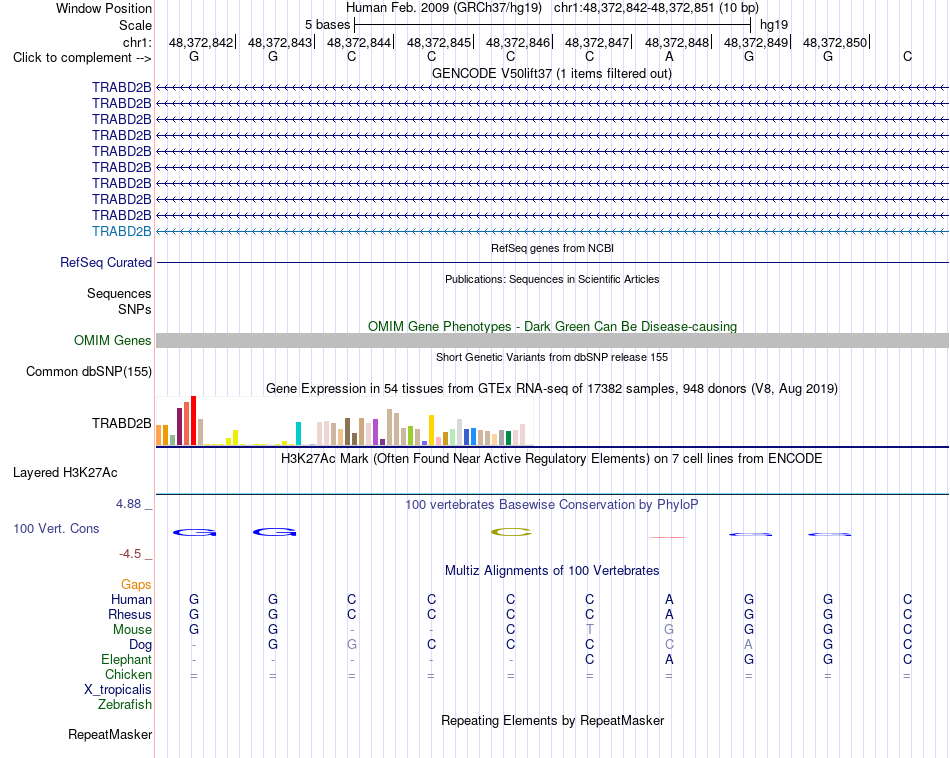950x758 pixels.
Task: Select the X_tropicalis species label
Action: (x=118, y=690)
